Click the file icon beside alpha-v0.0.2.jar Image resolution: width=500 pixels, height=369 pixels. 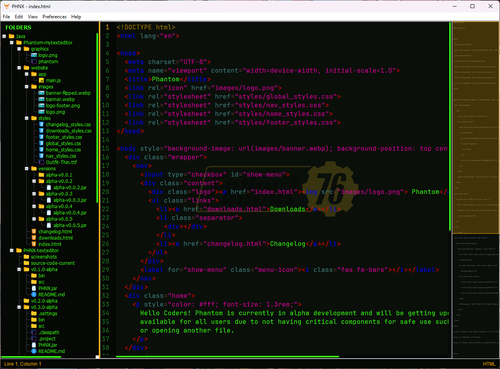coord(49,187)
